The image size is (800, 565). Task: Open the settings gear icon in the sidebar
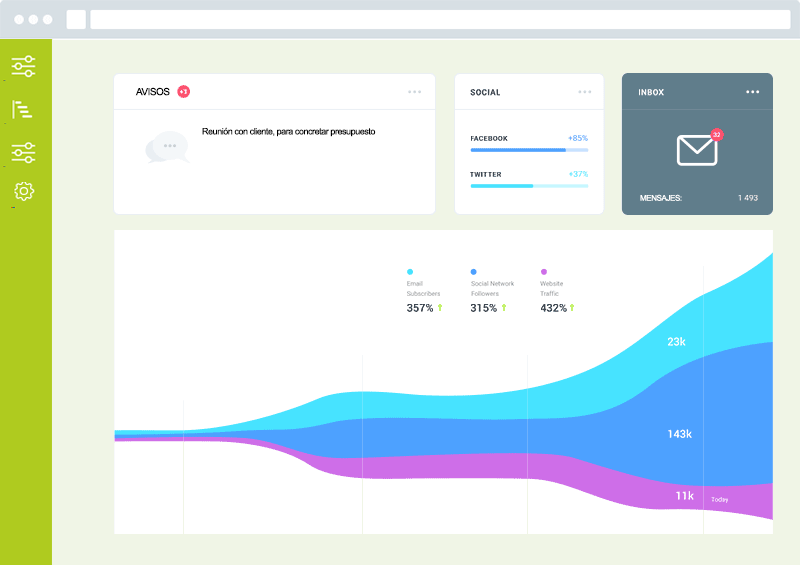[24, 191]
